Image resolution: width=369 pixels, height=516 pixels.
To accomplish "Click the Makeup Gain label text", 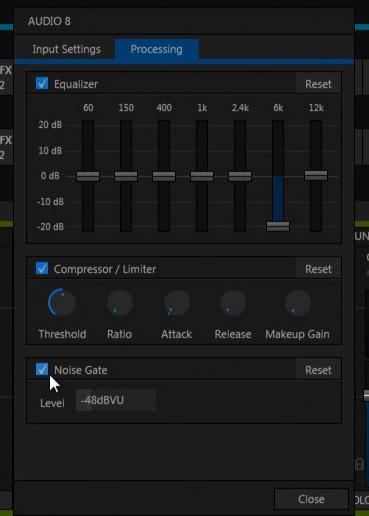I will point(297,334).
